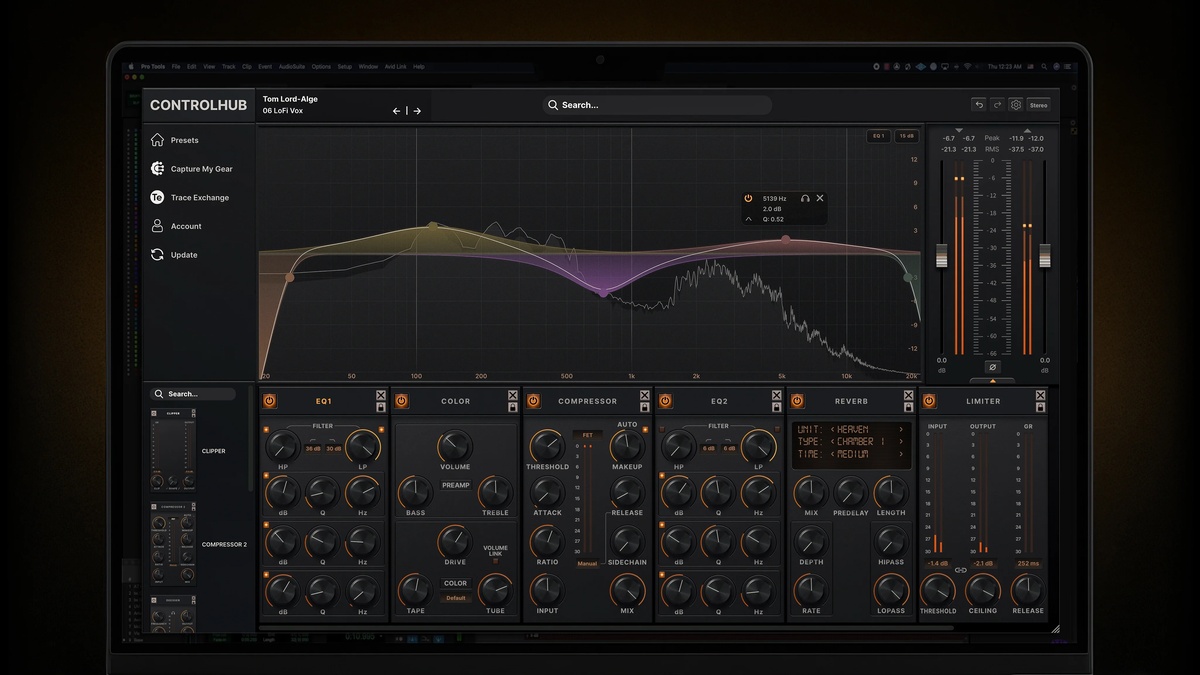
Task: Click the PREAMP button in COLOR
Action: click(x=456, y=485)
